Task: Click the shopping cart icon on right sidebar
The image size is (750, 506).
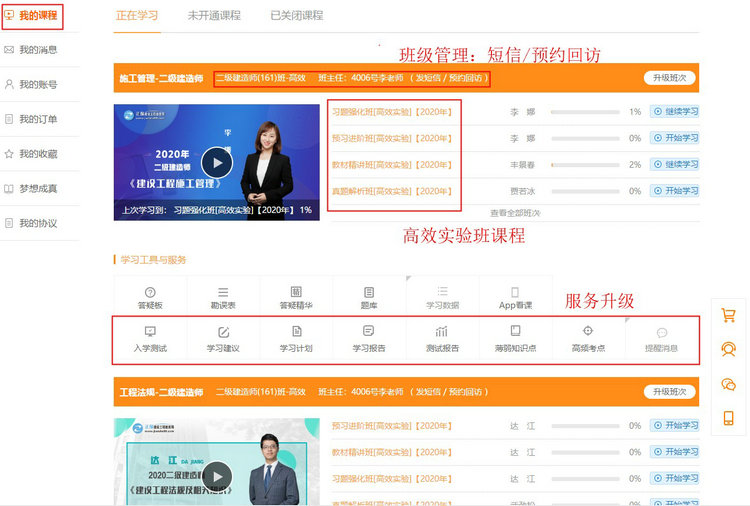Action: click(x=728, y=315)
